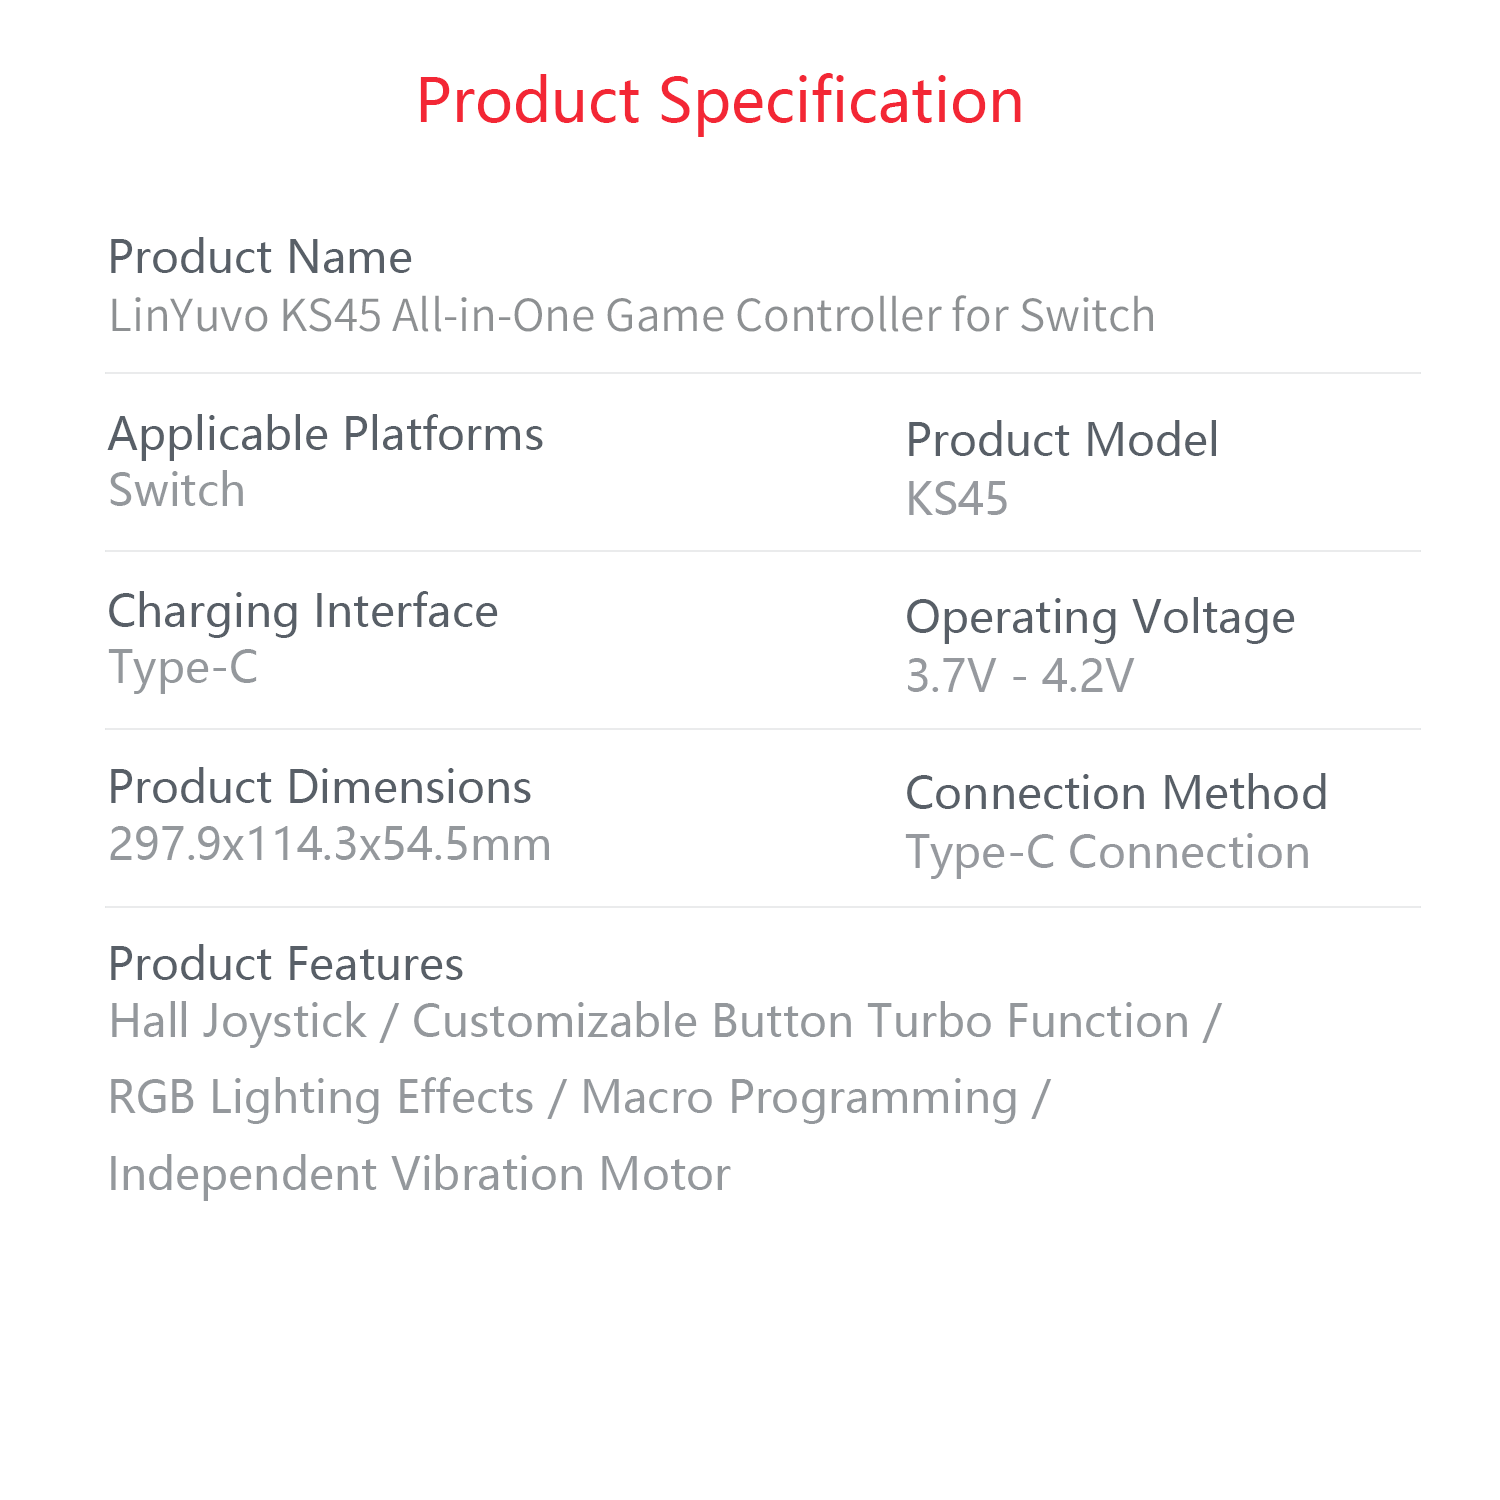Select the Type-C value under Charging Interface
Viewport: 1500px width, 1500px height.
pos(183,667)
